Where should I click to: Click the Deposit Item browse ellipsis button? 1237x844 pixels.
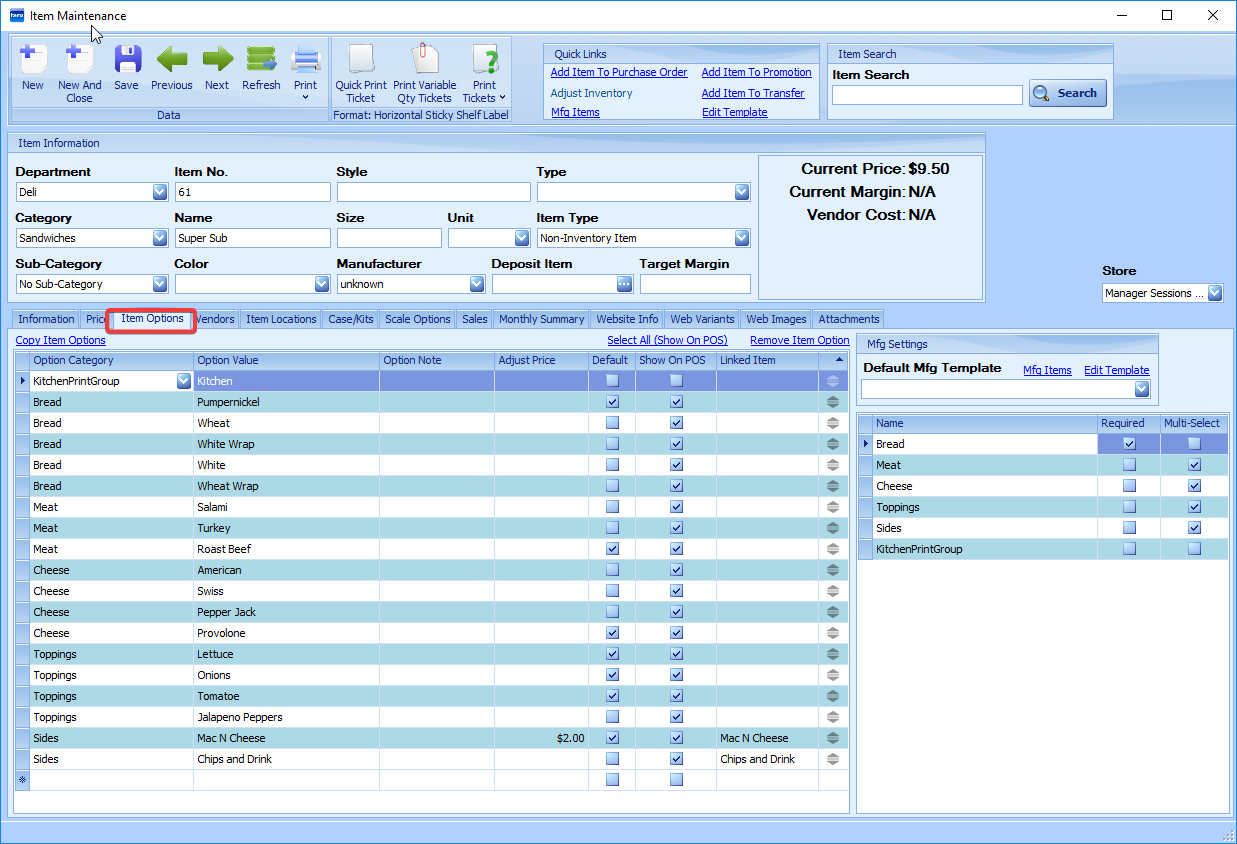pyautogui.click(x=624, y=284)
